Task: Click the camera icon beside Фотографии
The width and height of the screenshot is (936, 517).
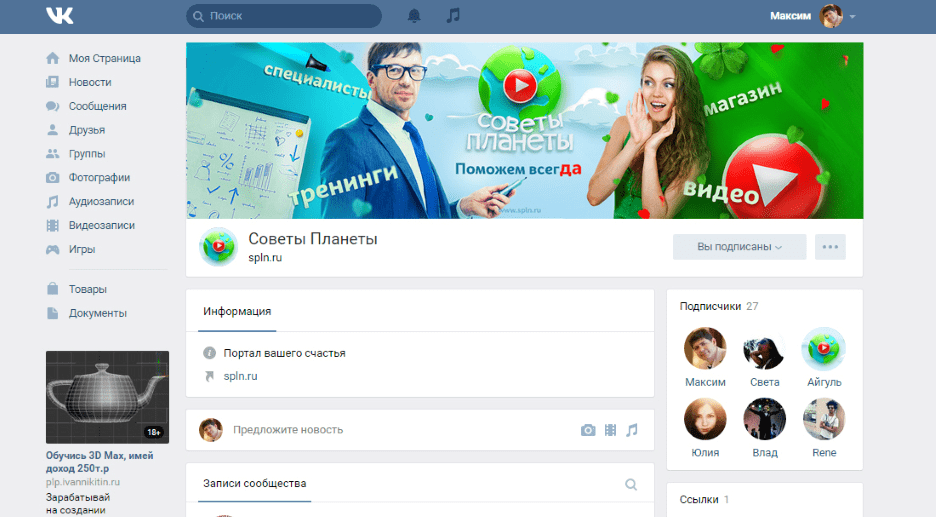Action: coord(53,177)
